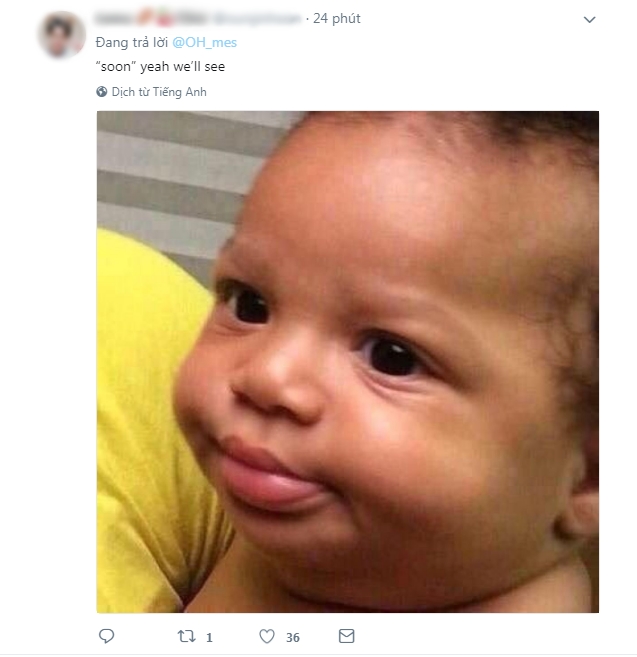
Task: Click the retweet count number 1
Action: point(209,637)
